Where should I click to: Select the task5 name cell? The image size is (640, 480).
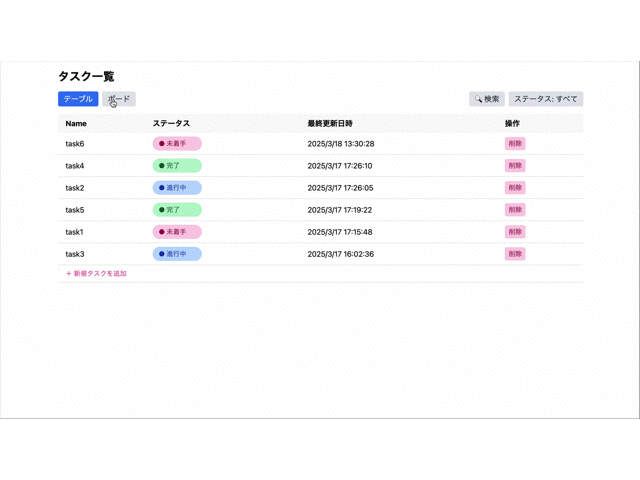(75, 210)
